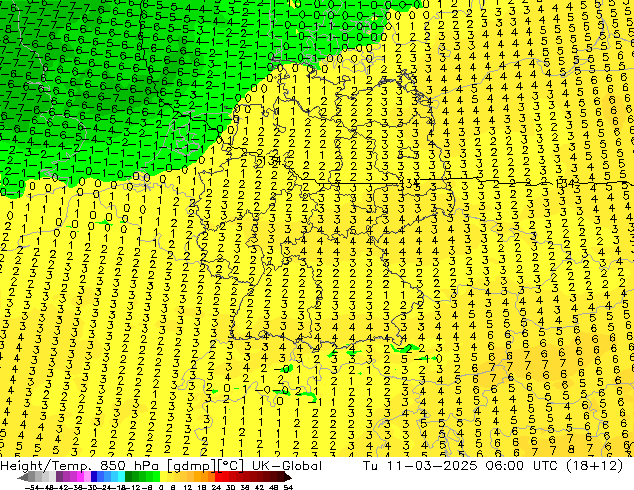Click the middle '134' contour label on the map
The image size is (634, 490).
coord(409,184)
